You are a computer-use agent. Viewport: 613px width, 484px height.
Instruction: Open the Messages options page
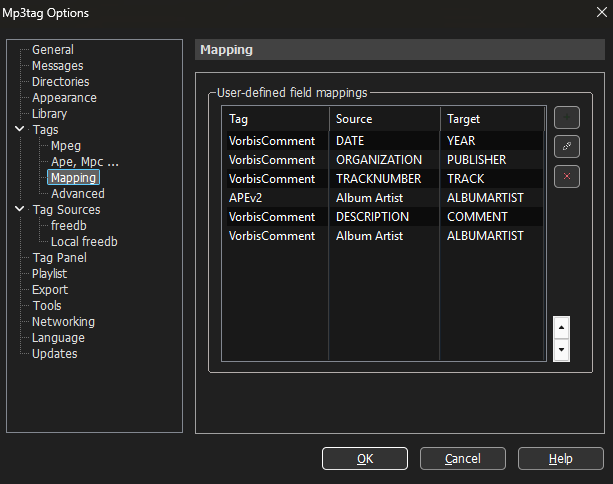coord(57,66)
